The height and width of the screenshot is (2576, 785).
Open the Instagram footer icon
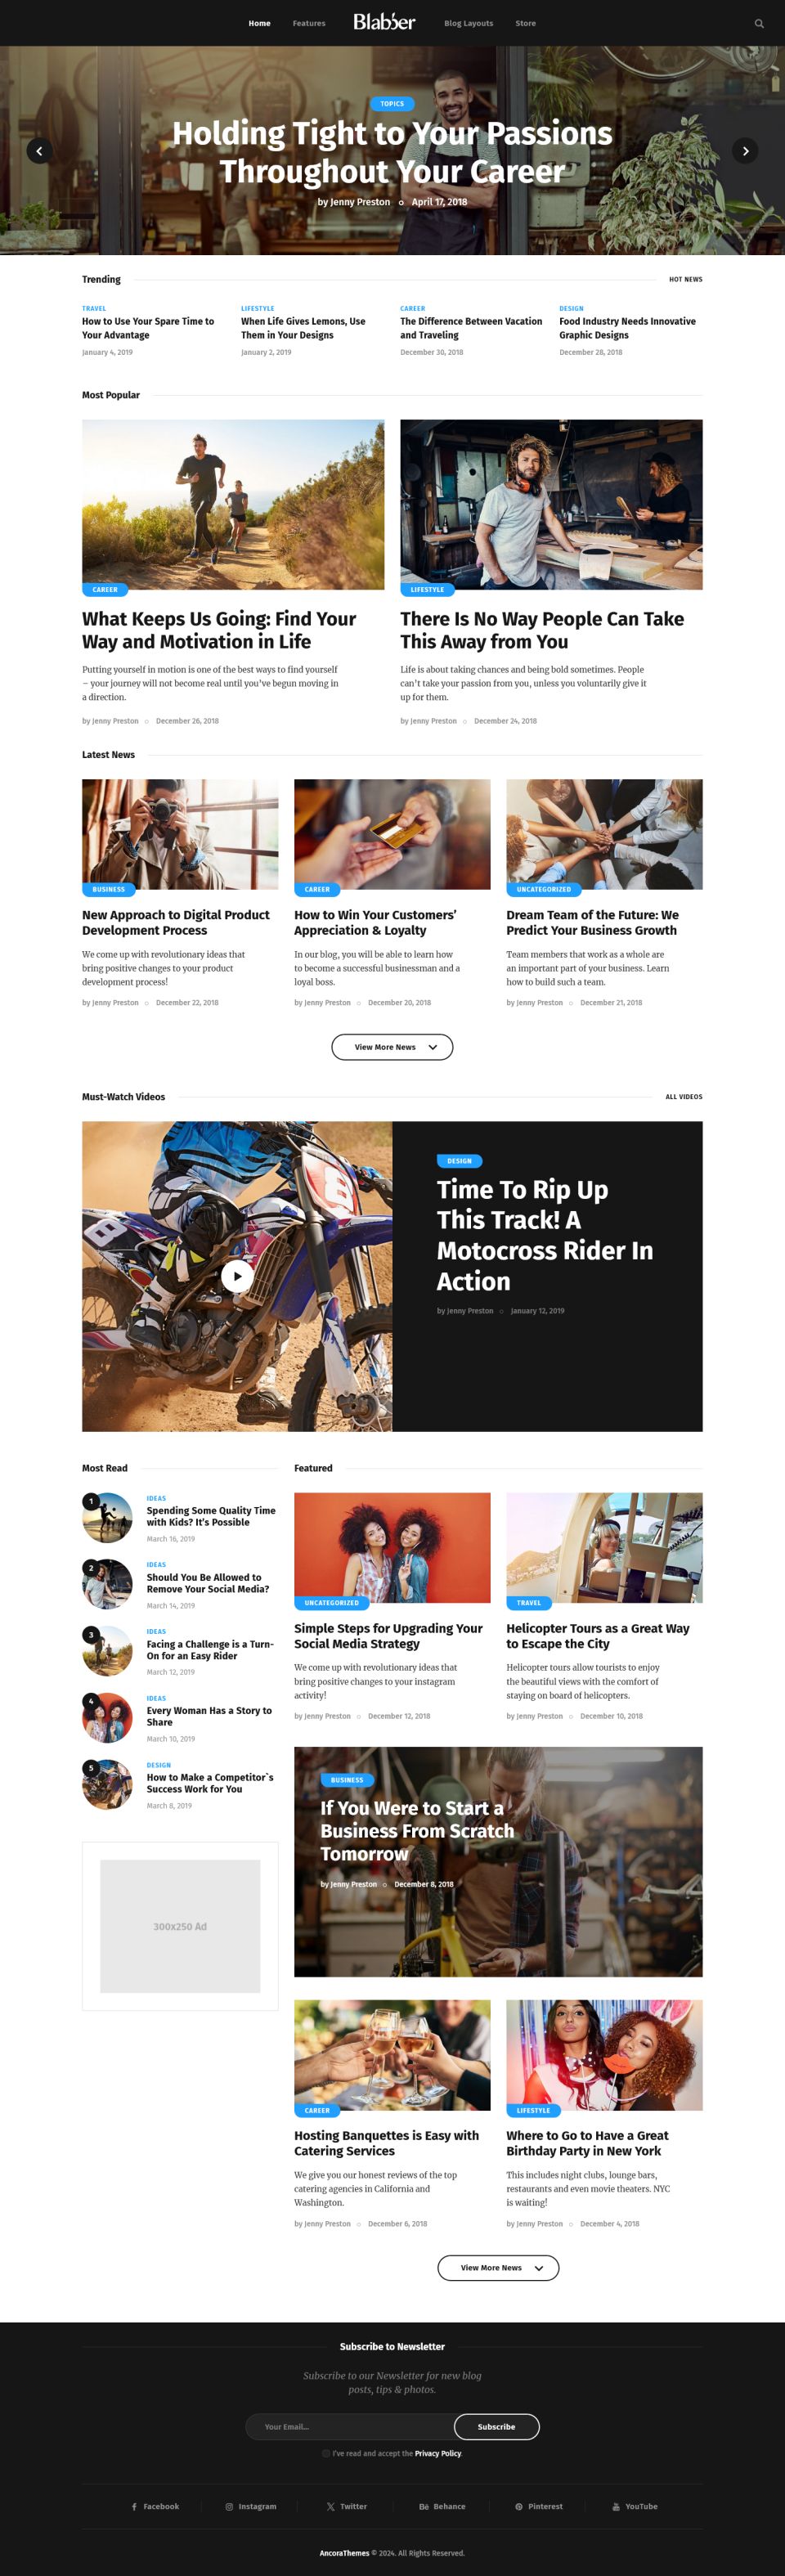pos(229,2506)
